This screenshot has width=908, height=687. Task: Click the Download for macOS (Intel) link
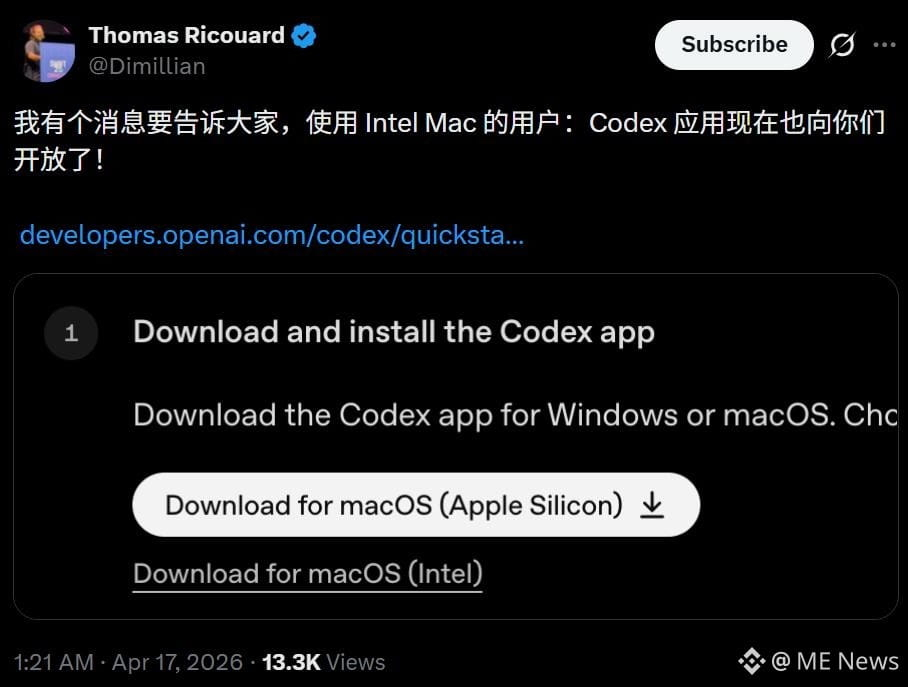307,574
